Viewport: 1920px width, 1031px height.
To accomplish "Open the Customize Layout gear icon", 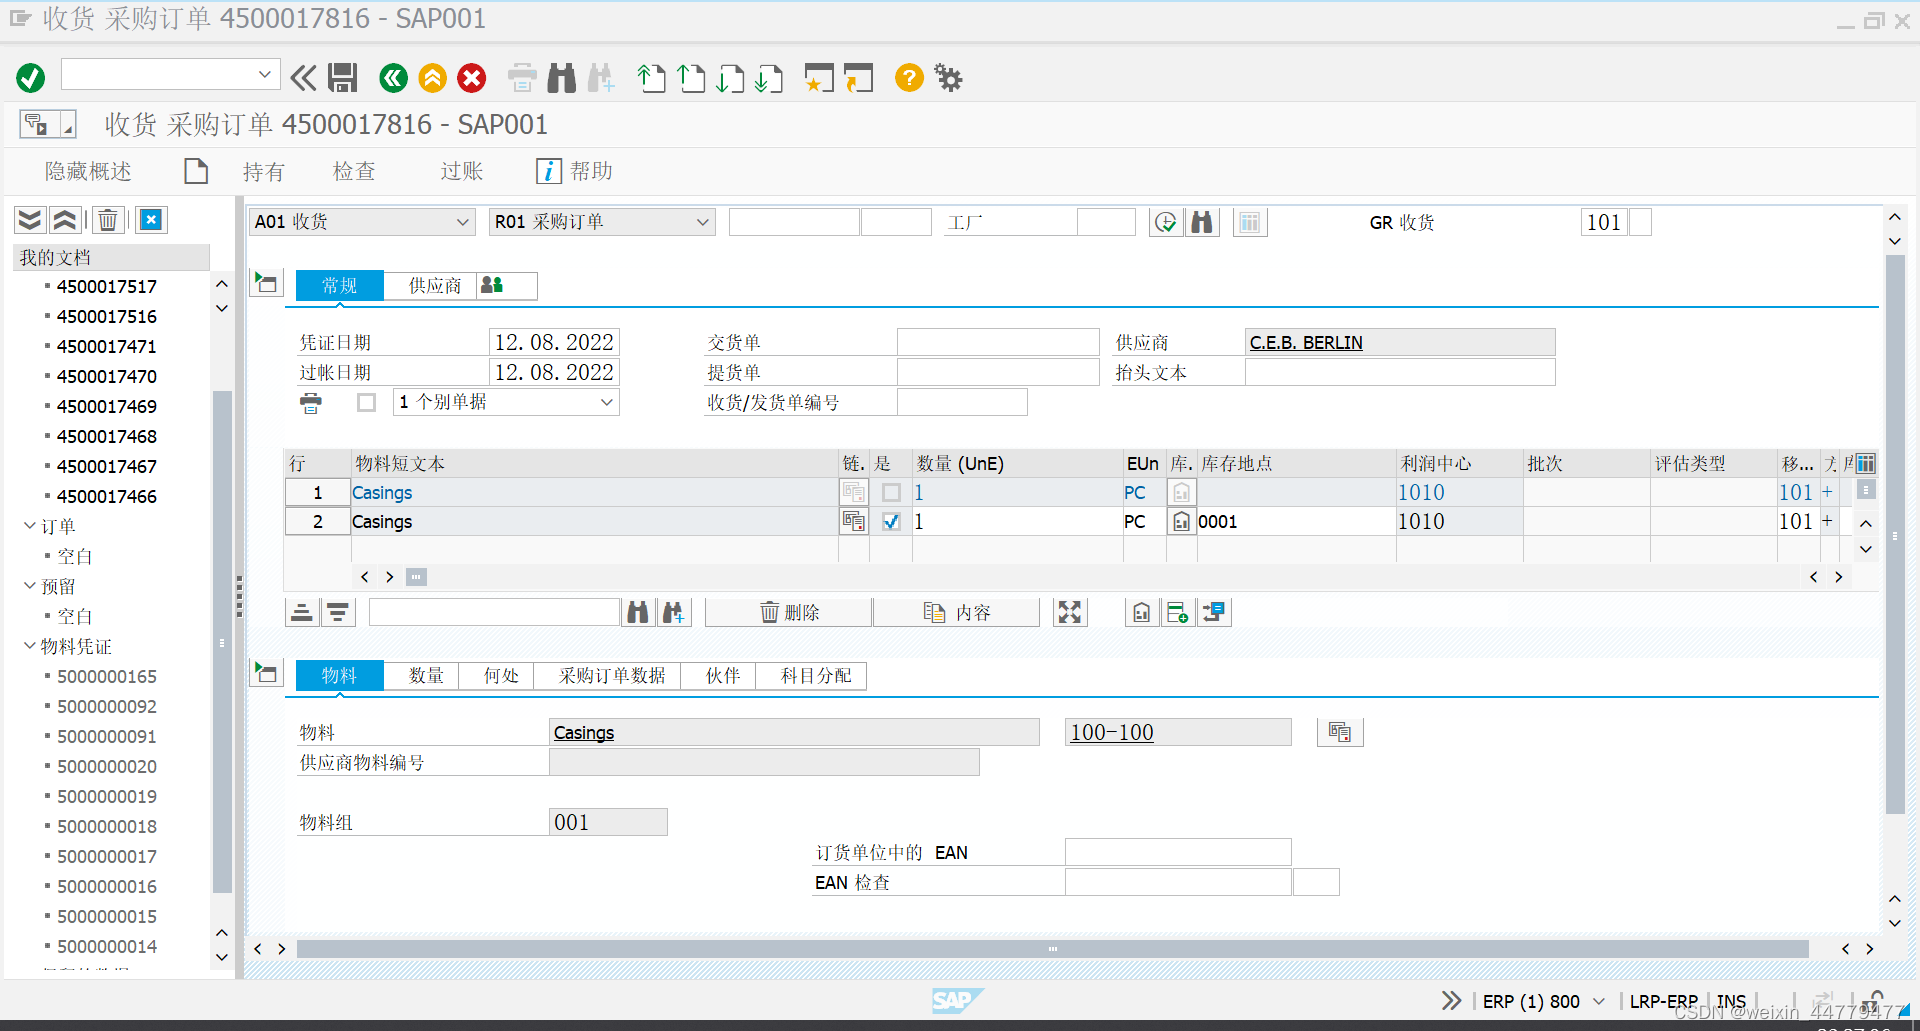I will pos(948,77).
